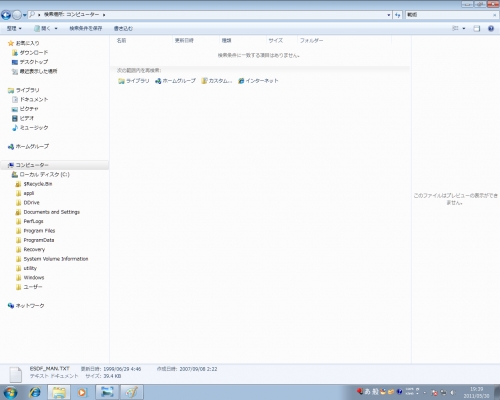Search again in the Internet location
This screenshot has height=400, width=500.
tap(258, 81)
